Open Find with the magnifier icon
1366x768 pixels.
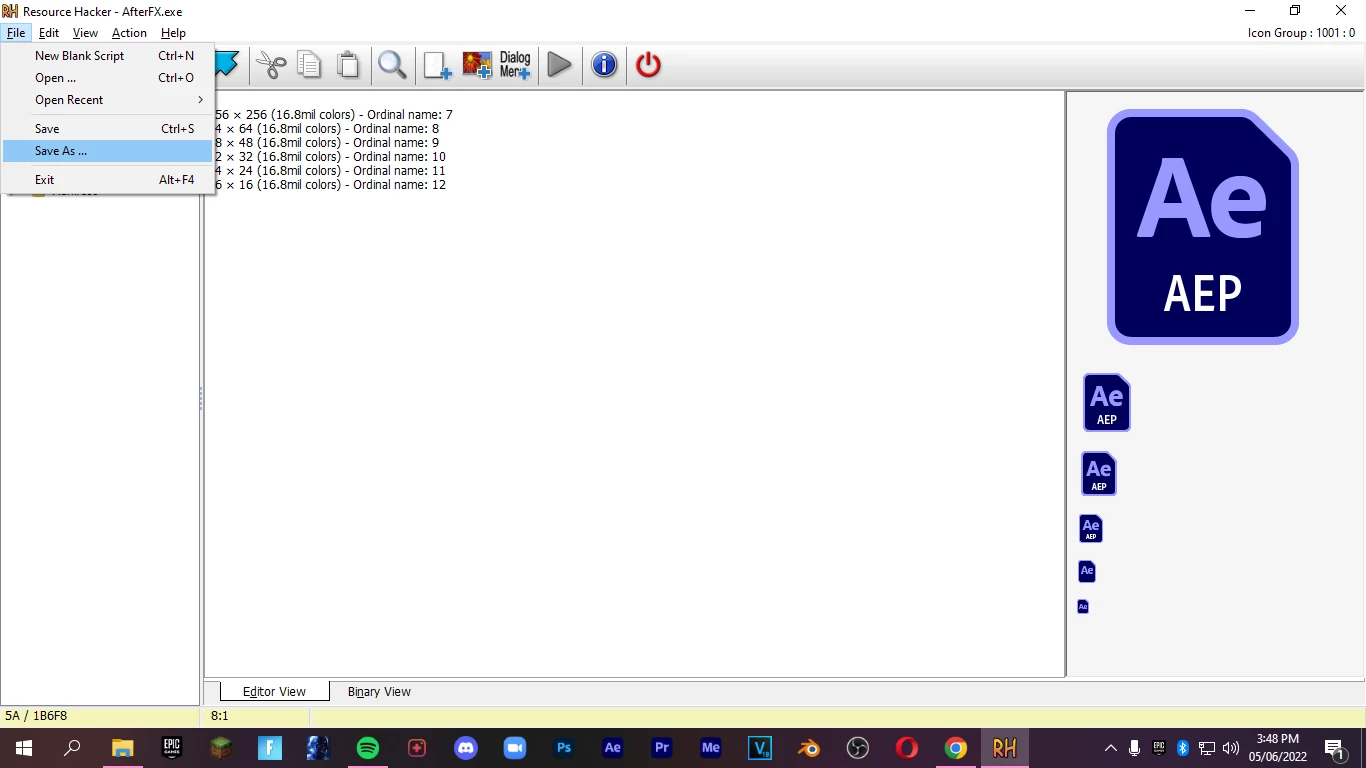pyautogui.click(x=392, y=65)
